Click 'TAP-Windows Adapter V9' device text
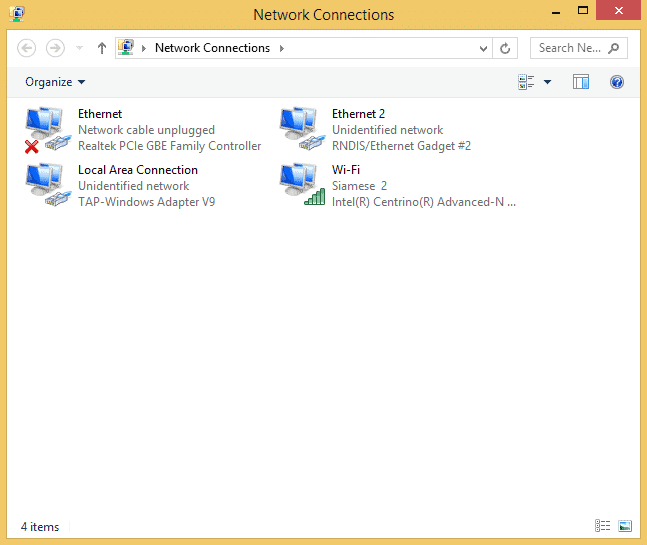Screen dimensions: 647x545 [x=146, y=202]
